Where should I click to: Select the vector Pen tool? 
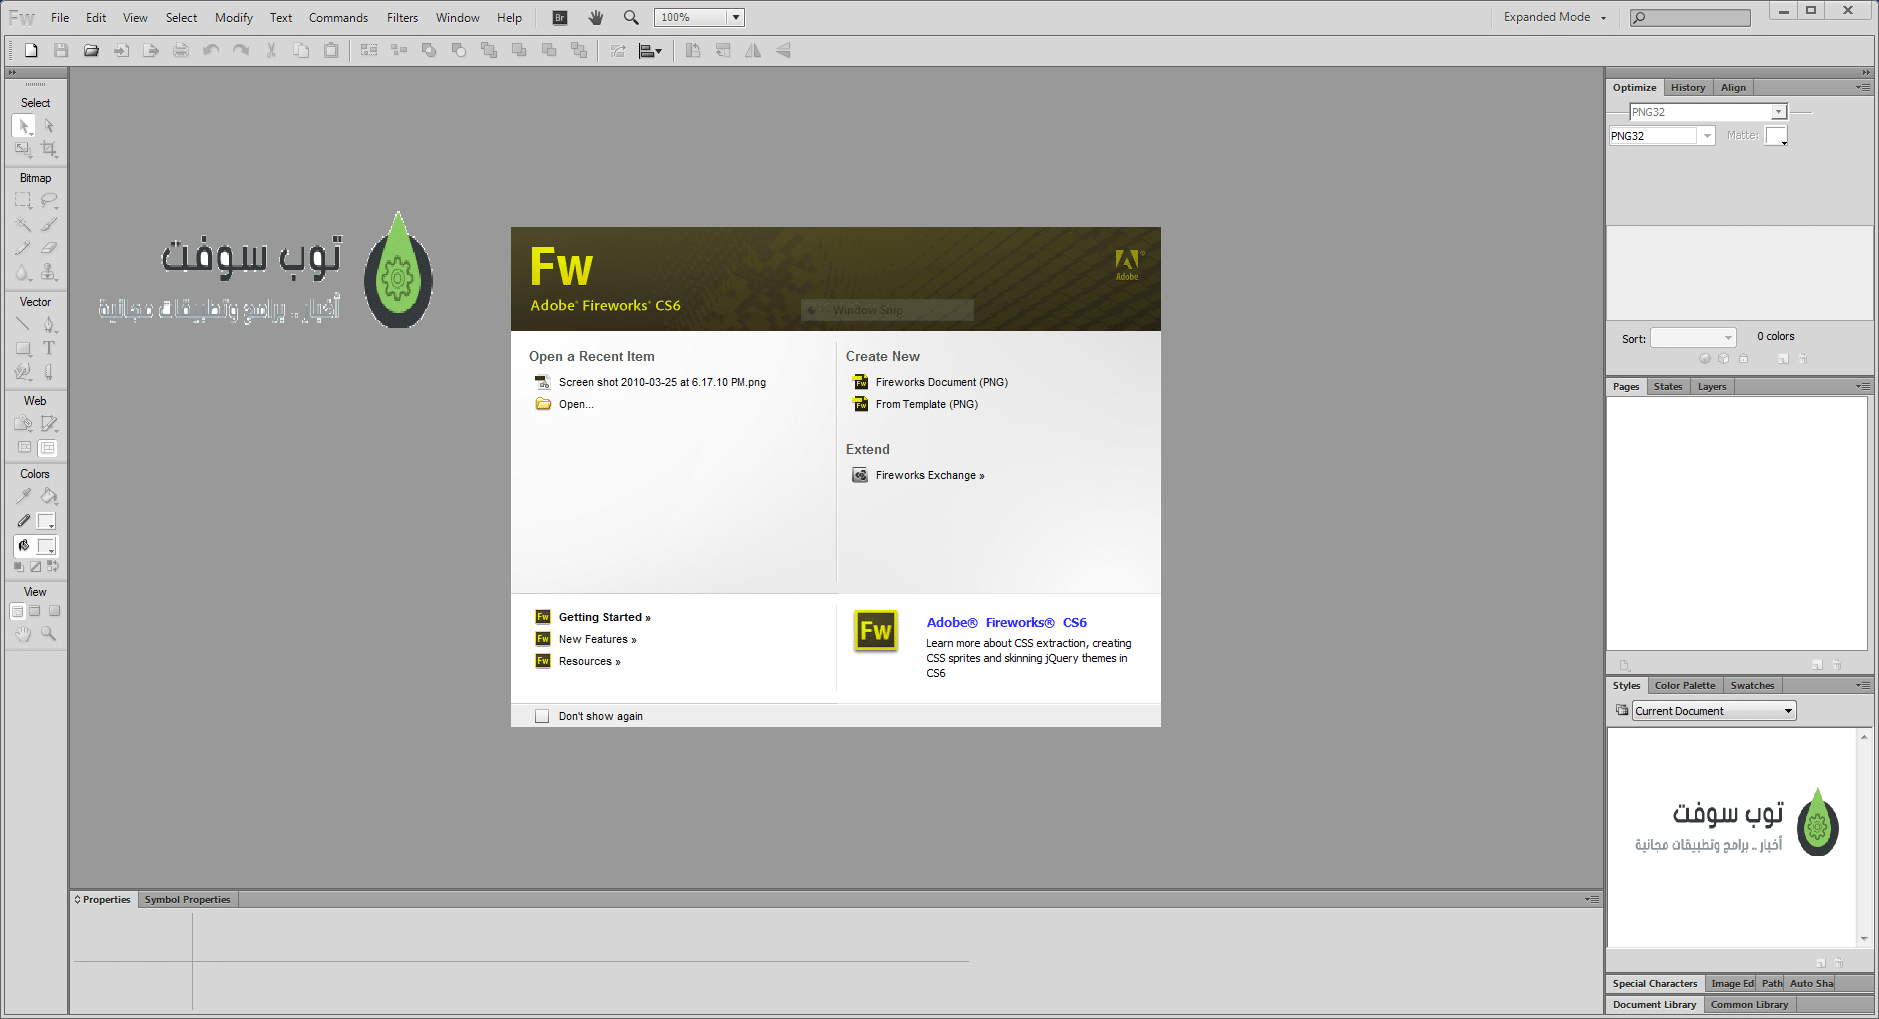point(49,324)
